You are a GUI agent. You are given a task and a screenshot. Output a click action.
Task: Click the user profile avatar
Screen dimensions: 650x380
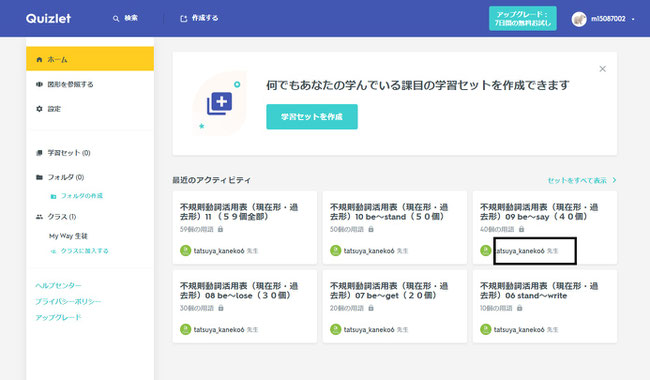point(579,19)
